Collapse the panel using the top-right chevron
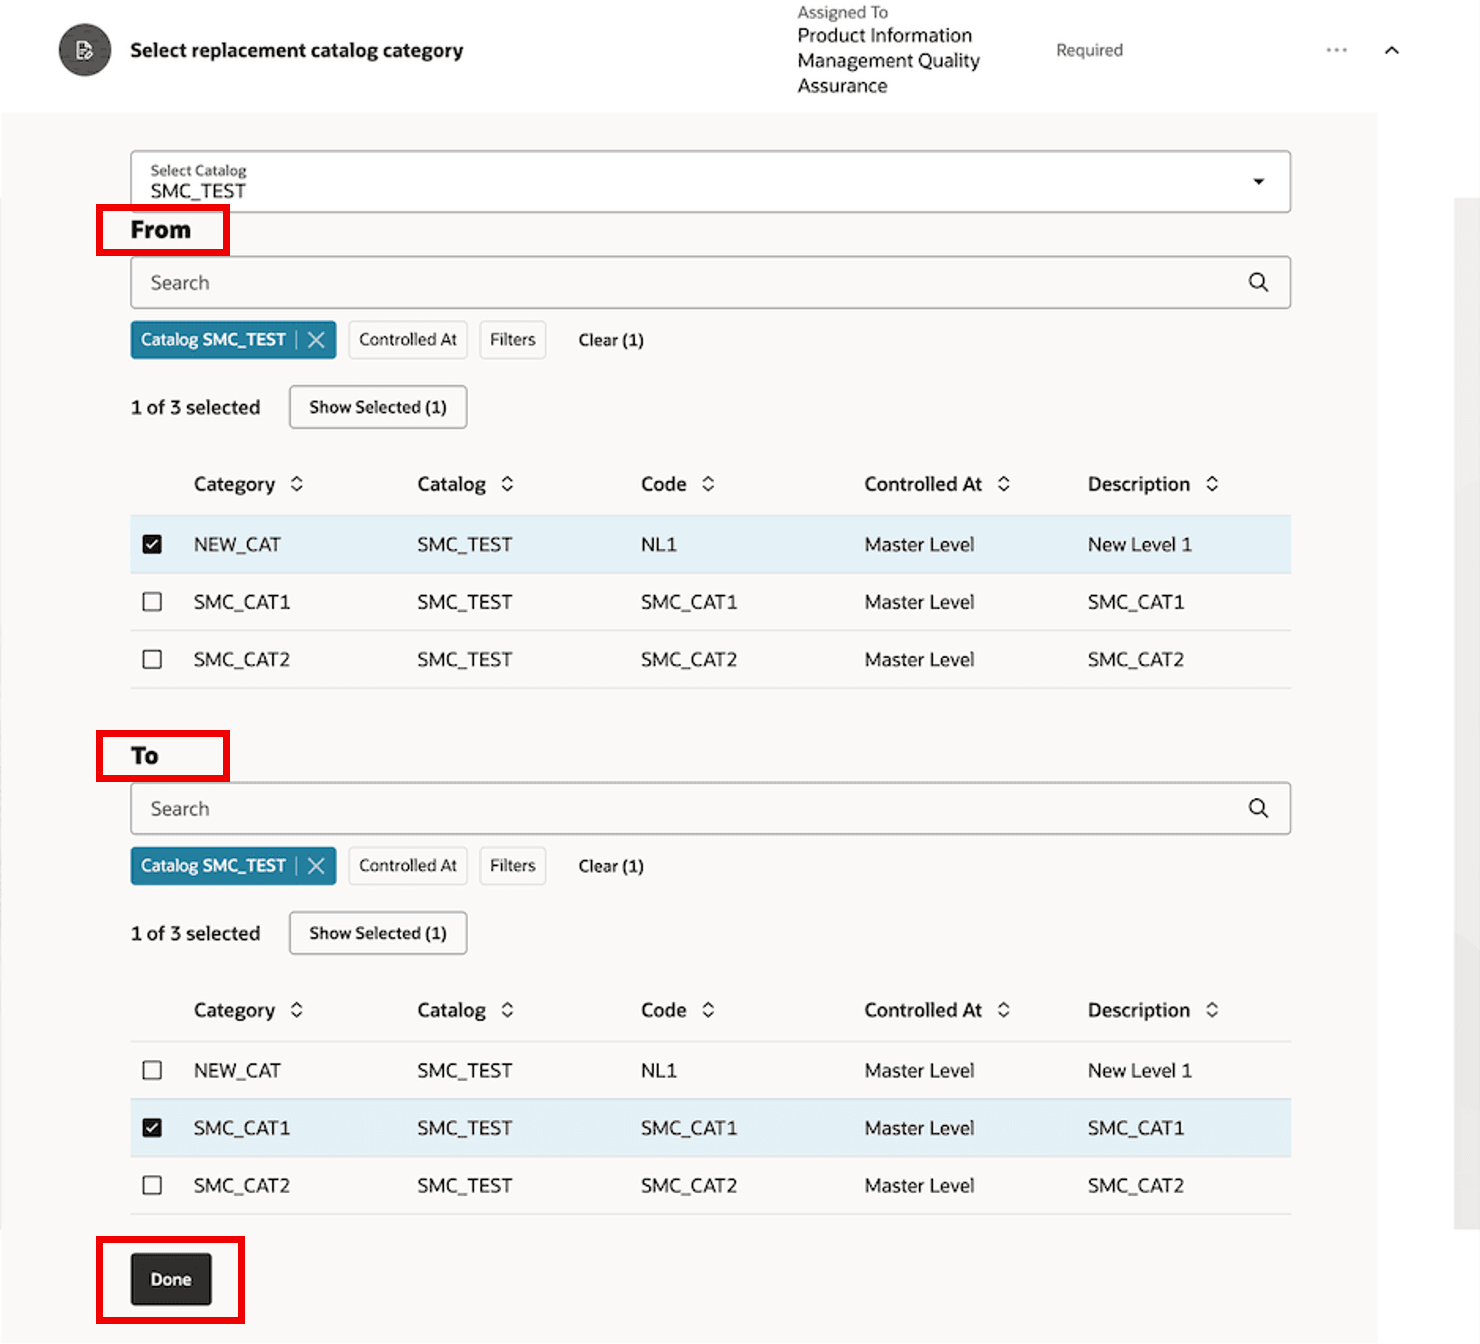This screenshot has width=1480, height=1344. [x=1392, y=49]
